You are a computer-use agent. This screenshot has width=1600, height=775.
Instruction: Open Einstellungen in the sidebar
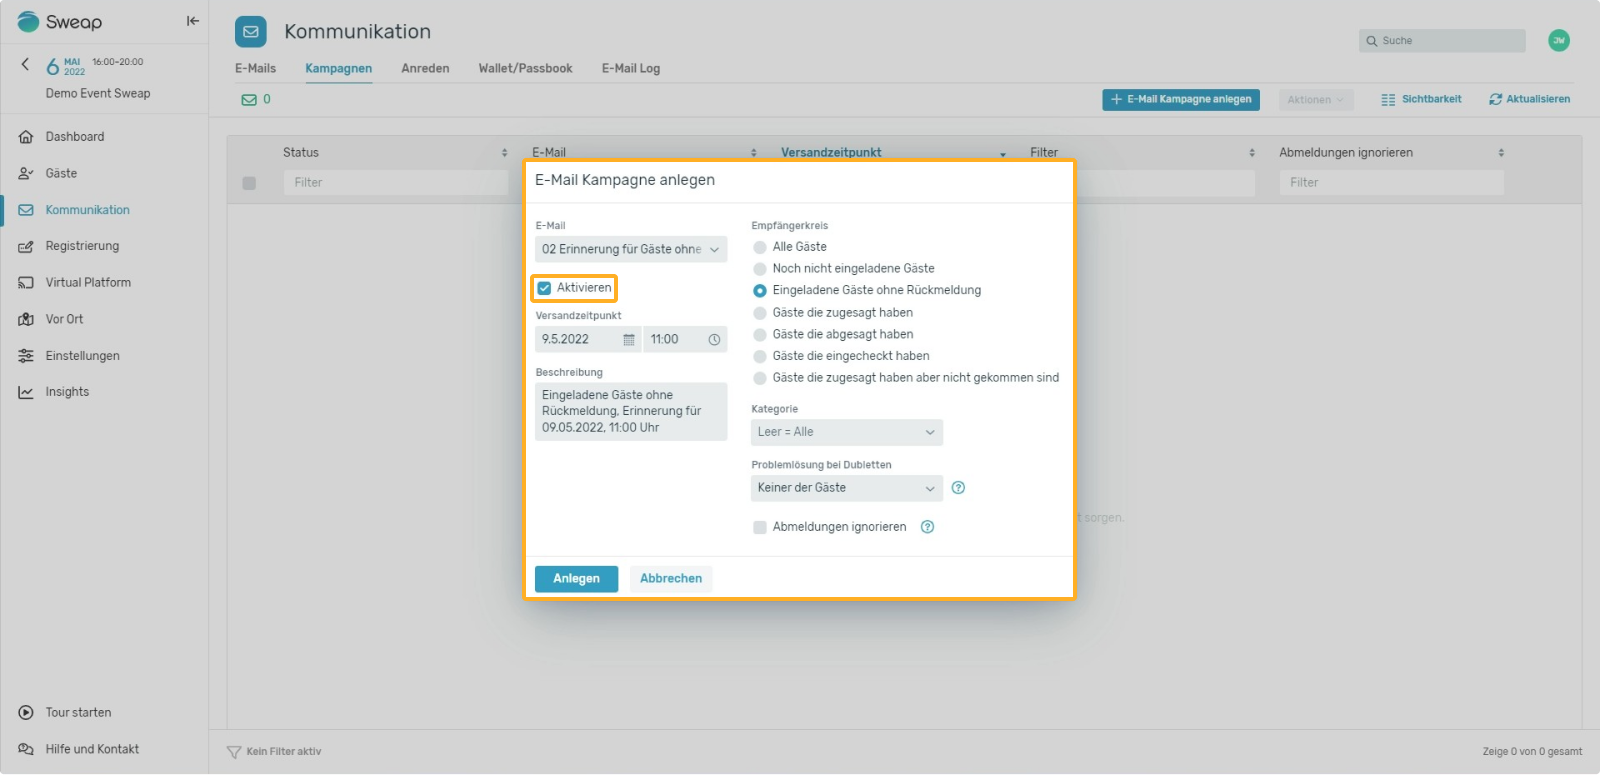(x=82, y=356)
